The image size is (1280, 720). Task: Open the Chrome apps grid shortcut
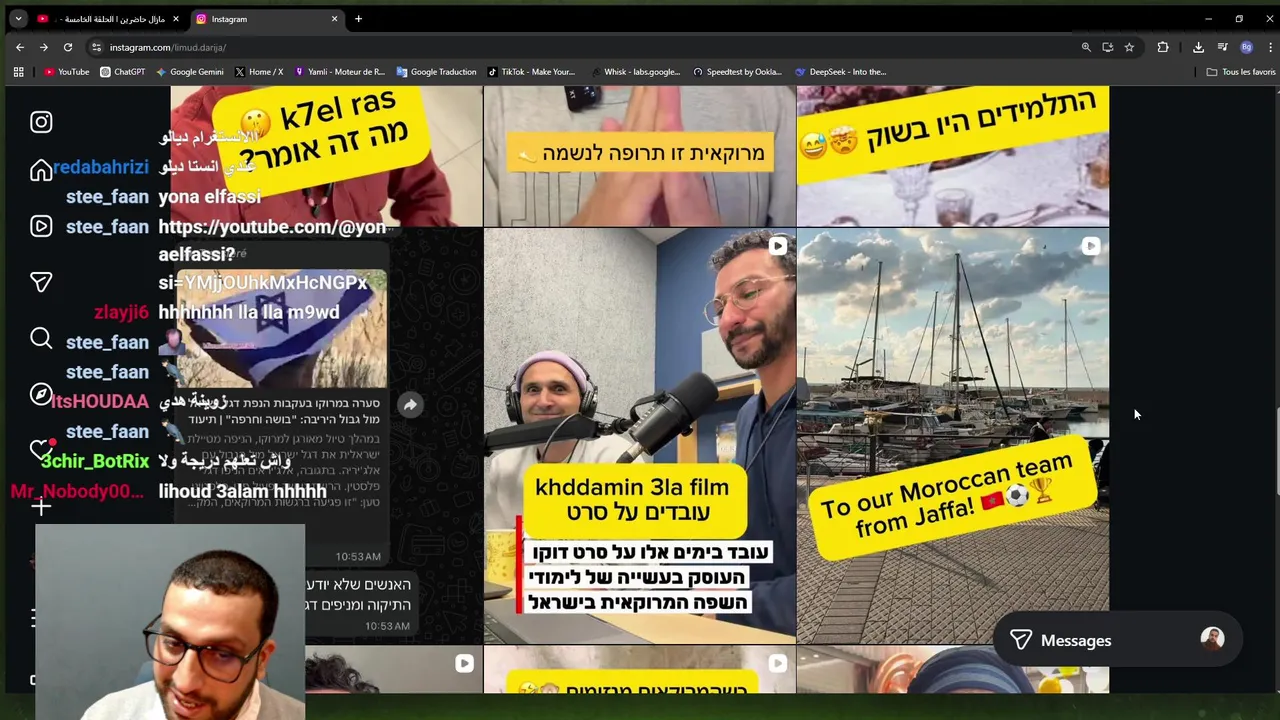coord(18,72)
